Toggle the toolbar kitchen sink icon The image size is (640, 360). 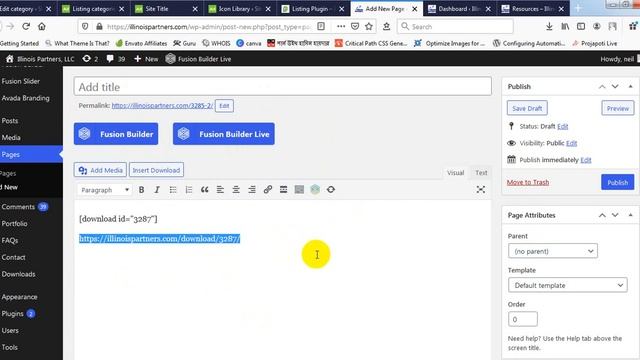(299, 190)
